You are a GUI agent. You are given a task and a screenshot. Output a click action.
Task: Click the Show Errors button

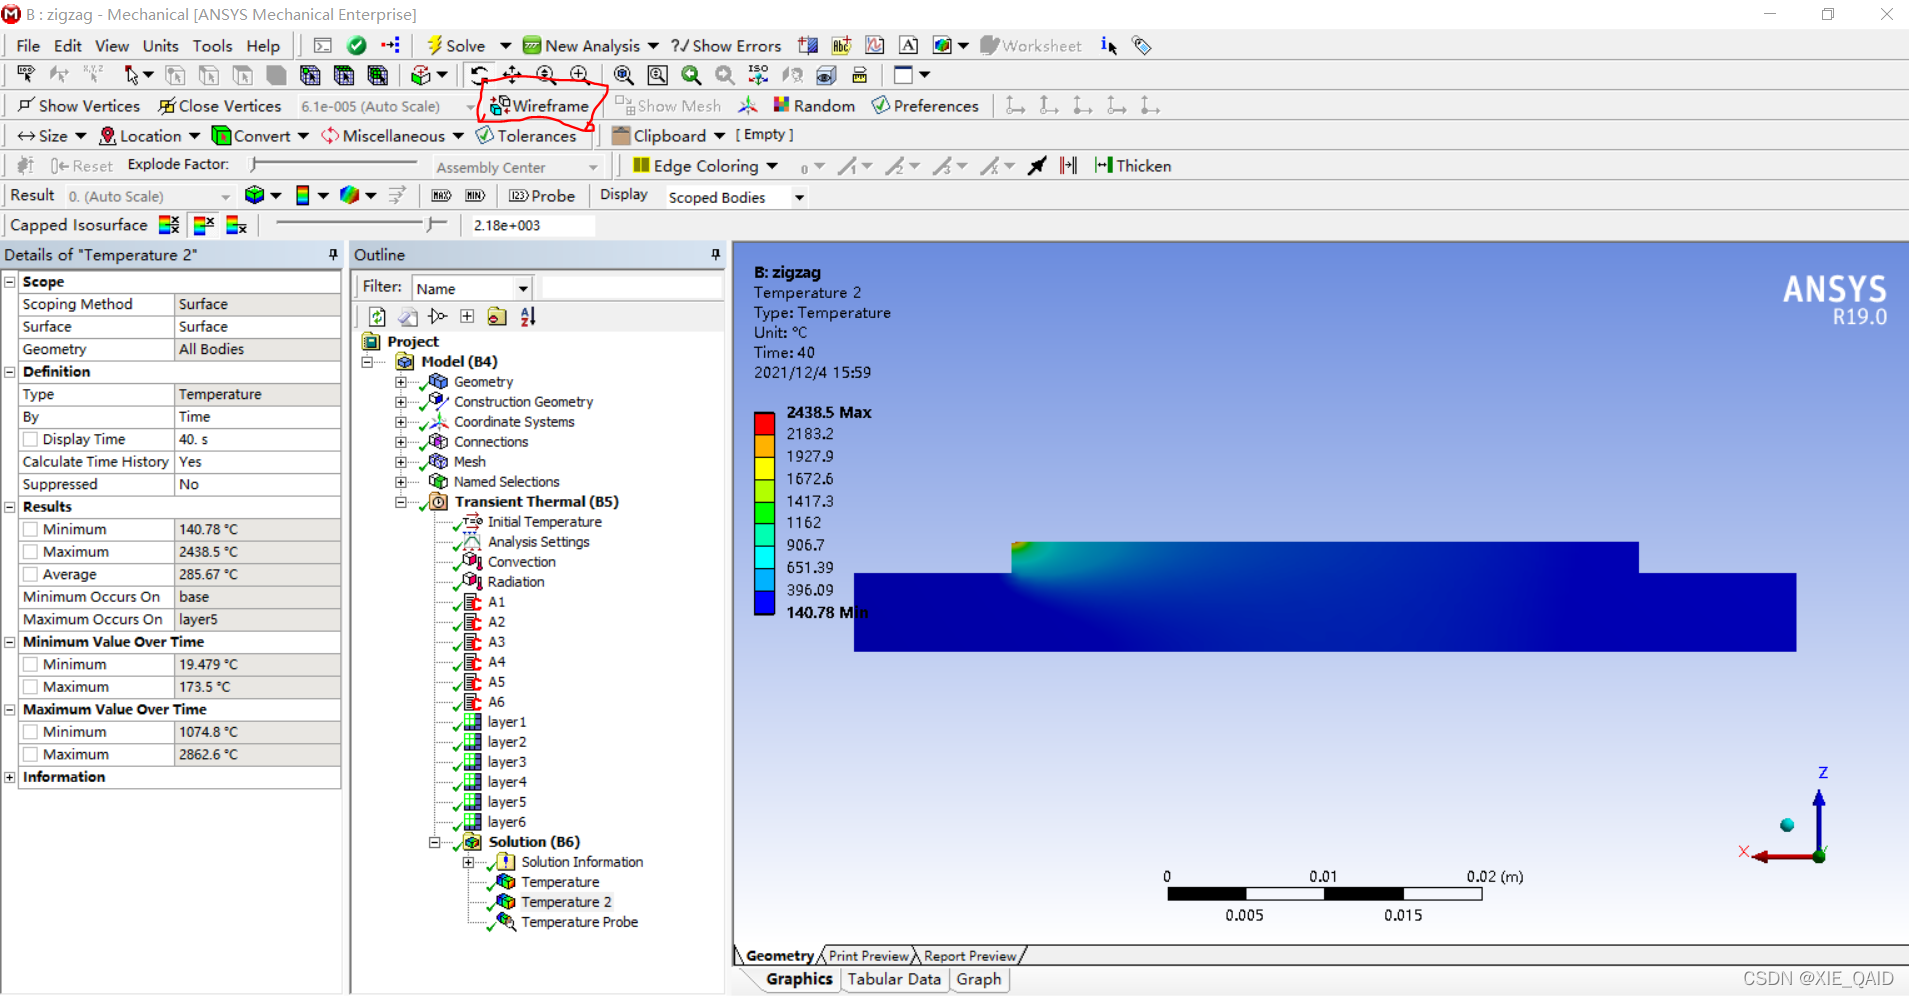point(727,46)
